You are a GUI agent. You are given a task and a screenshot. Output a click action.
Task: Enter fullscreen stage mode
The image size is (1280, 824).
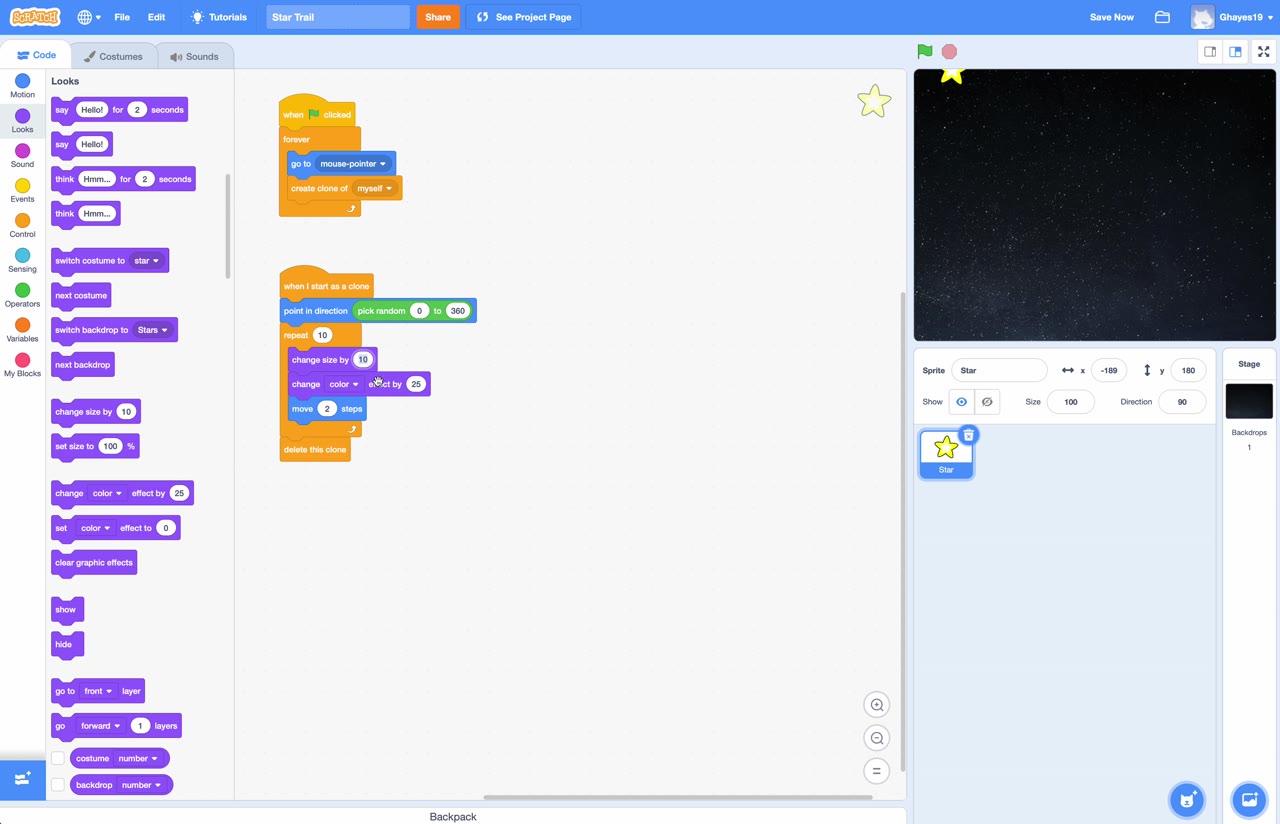click(x=1263, y=51)
